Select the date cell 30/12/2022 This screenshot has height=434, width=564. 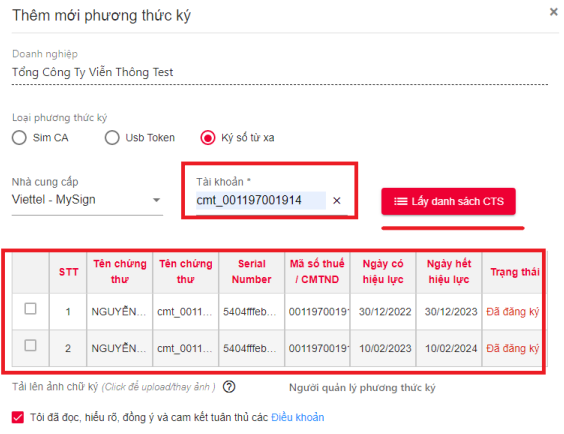point(385,312)
